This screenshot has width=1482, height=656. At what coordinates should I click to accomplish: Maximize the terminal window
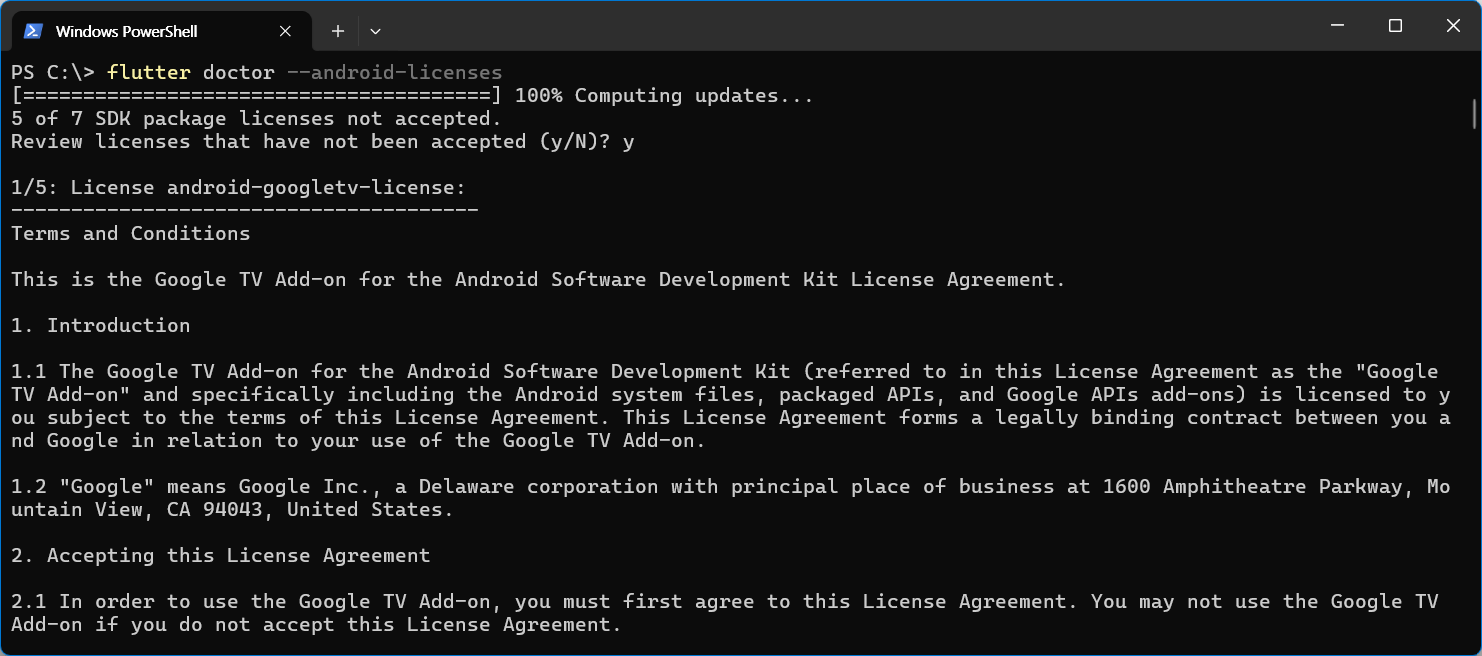click(x=1395, y=26)
